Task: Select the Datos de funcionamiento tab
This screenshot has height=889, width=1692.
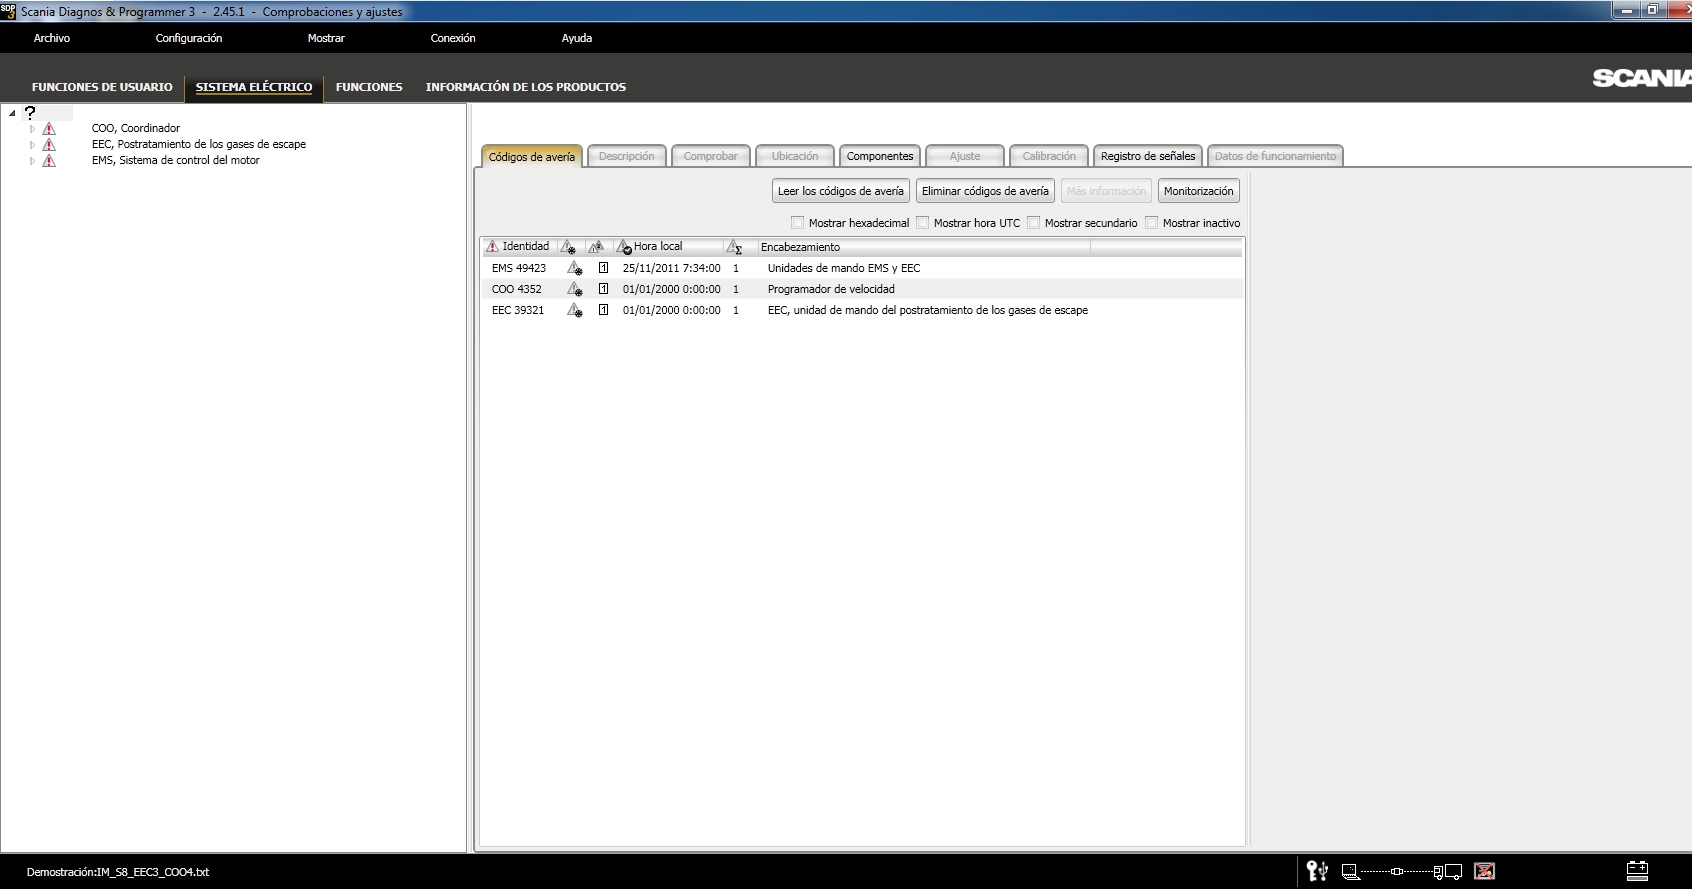Action: click(1275, 156)
